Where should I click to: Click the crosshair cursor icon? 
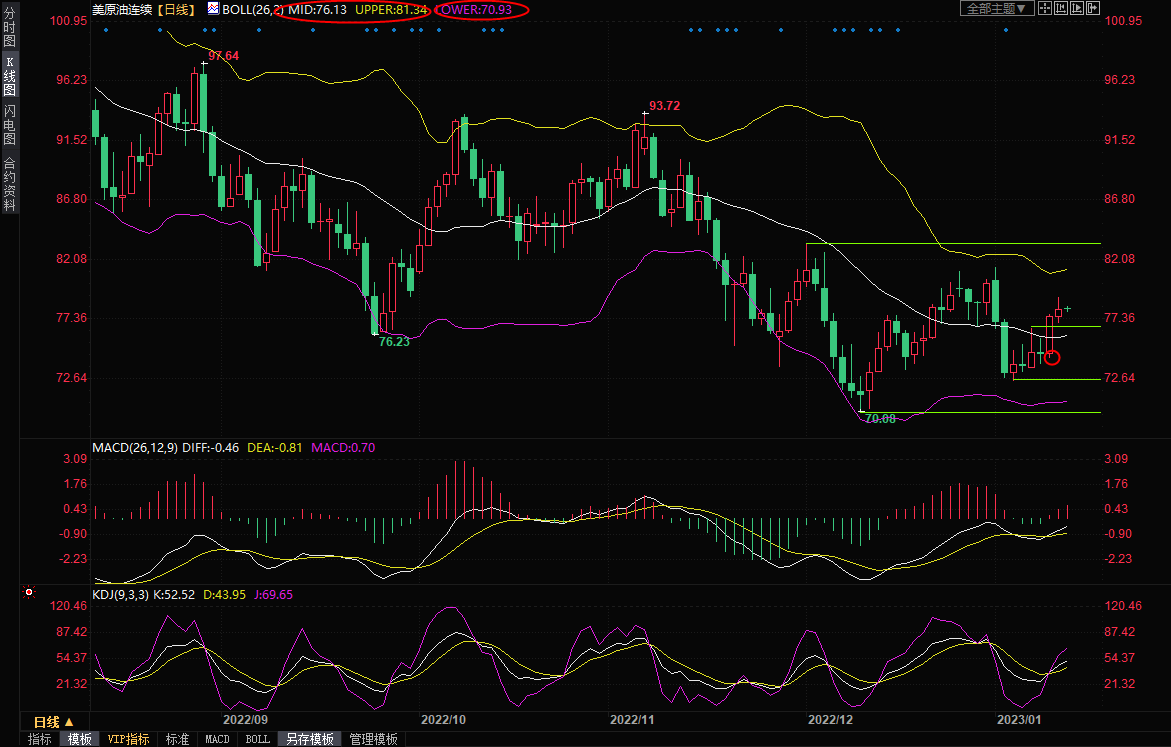(x=1045, y=9)
